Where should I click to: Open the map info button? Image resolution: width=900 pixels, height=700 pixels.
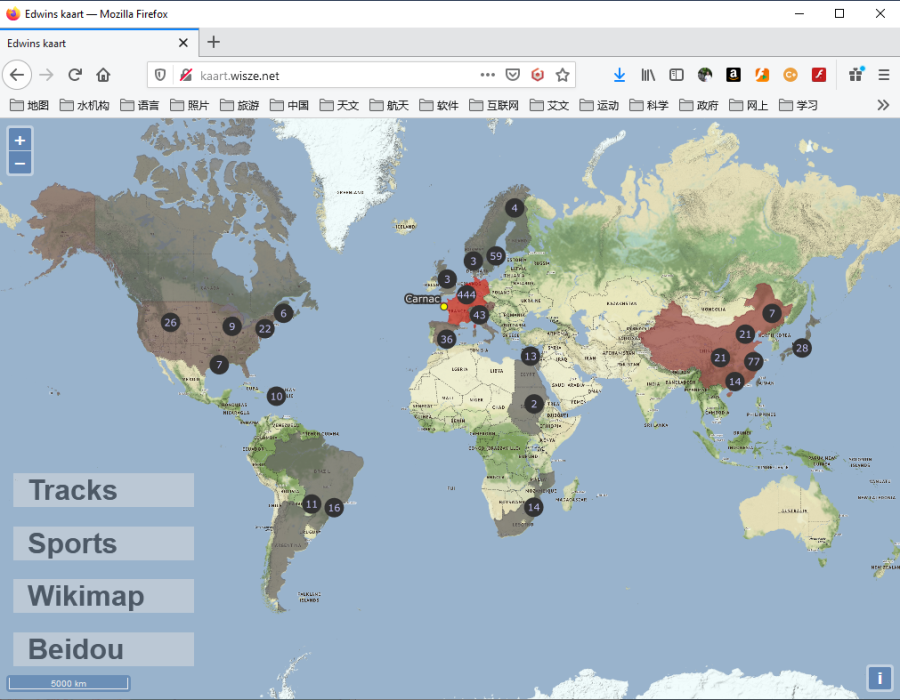point(879,678)
